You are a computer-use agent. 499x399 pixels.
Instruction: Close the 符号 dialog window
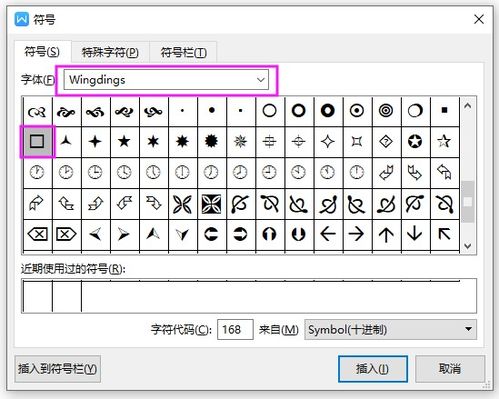pos(479,19)
